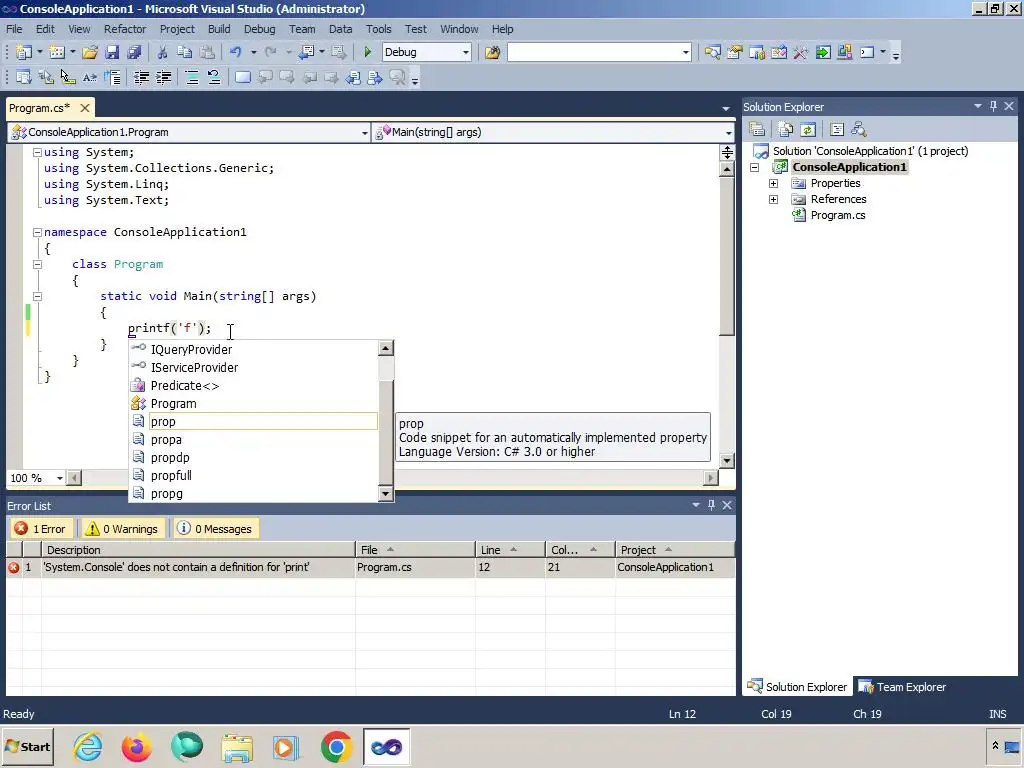Open Internet Explorer from taskbar
This screenshot has width=1024, height=768.
point(88,746)
